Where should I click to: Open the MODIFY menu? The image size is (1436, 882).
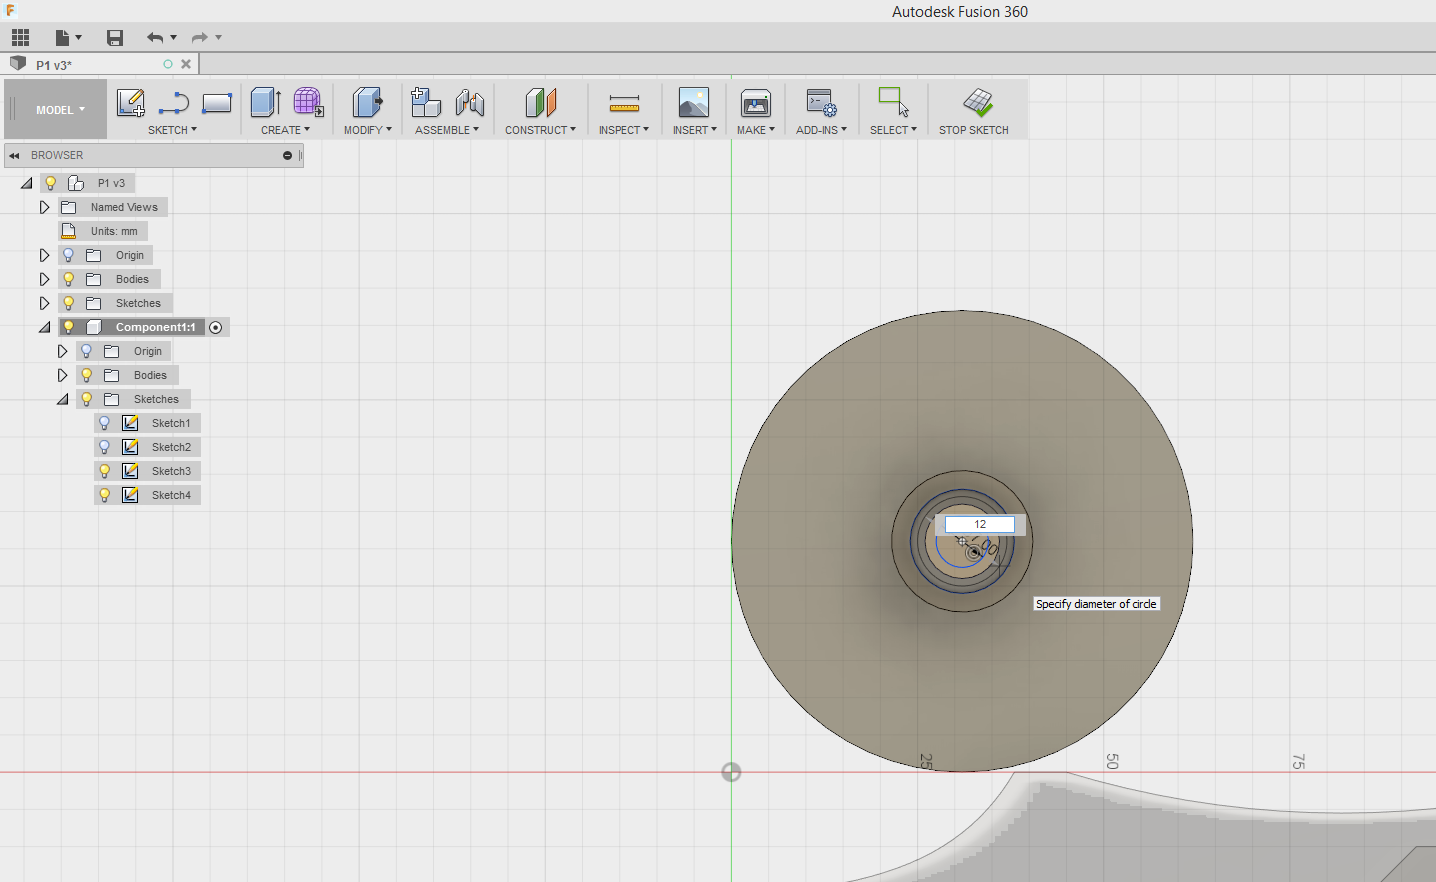(367, 130)
